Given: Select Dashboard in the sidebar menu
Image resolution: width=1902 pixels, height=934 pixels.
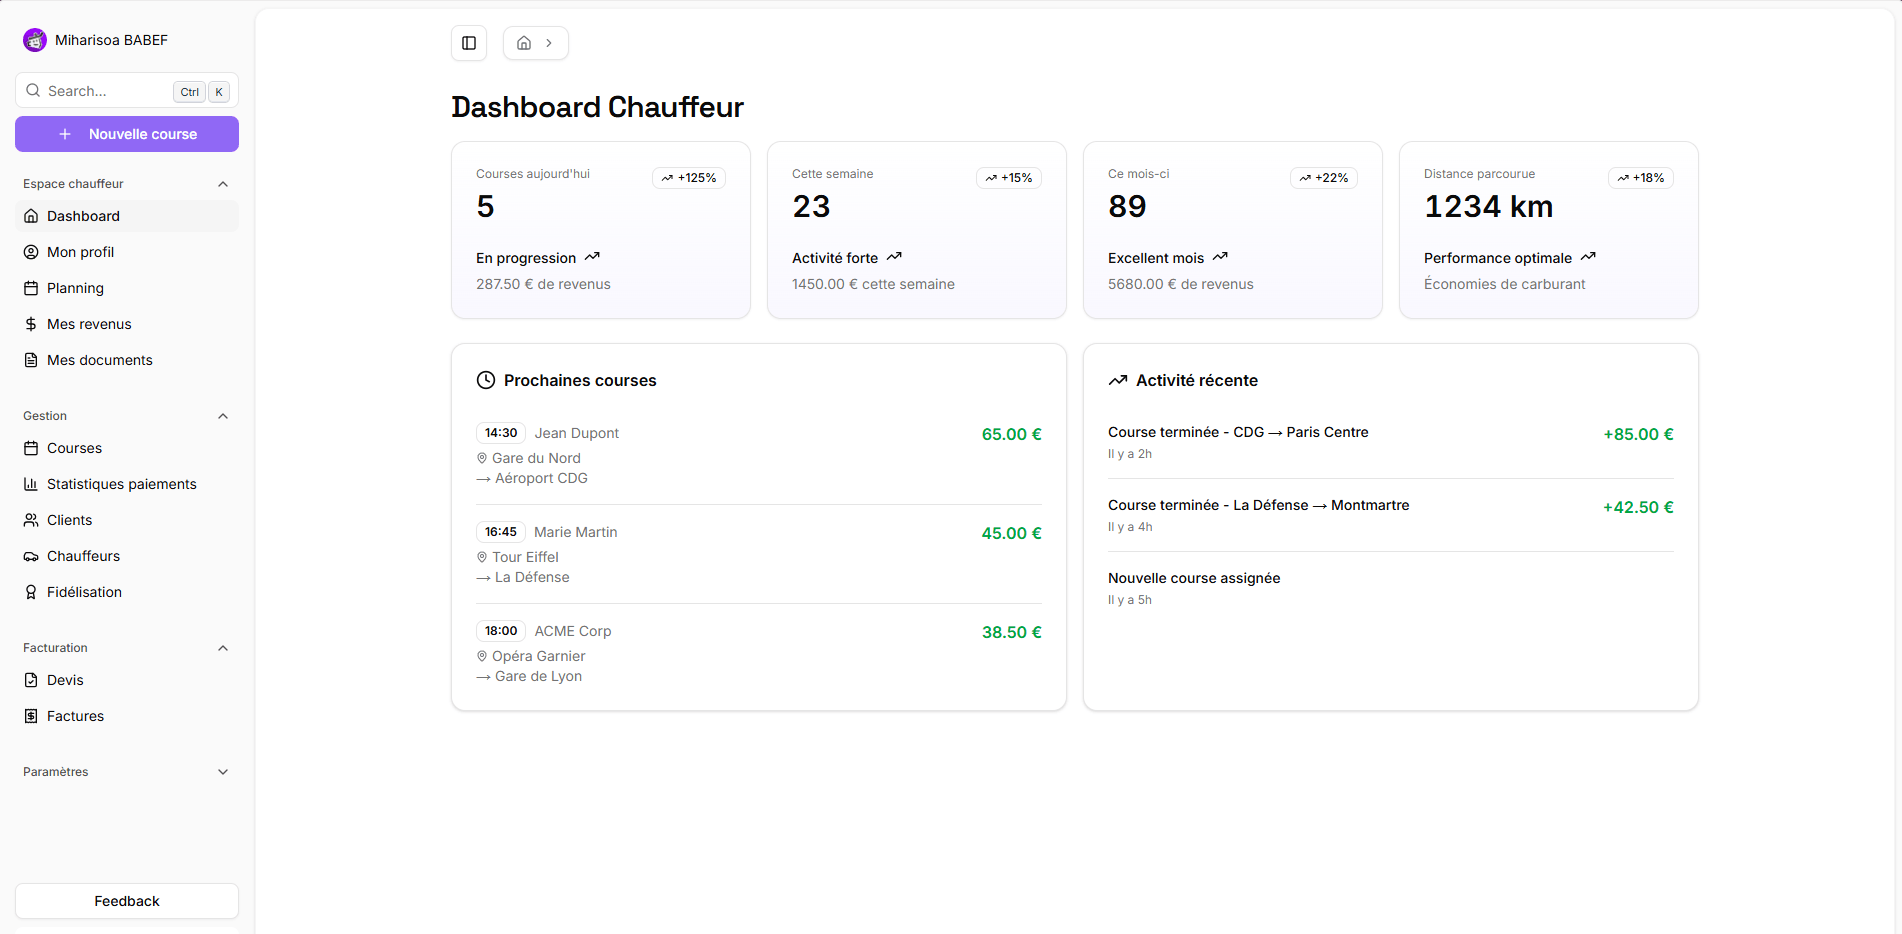Looking at the screenshot, I should (82, 216).
